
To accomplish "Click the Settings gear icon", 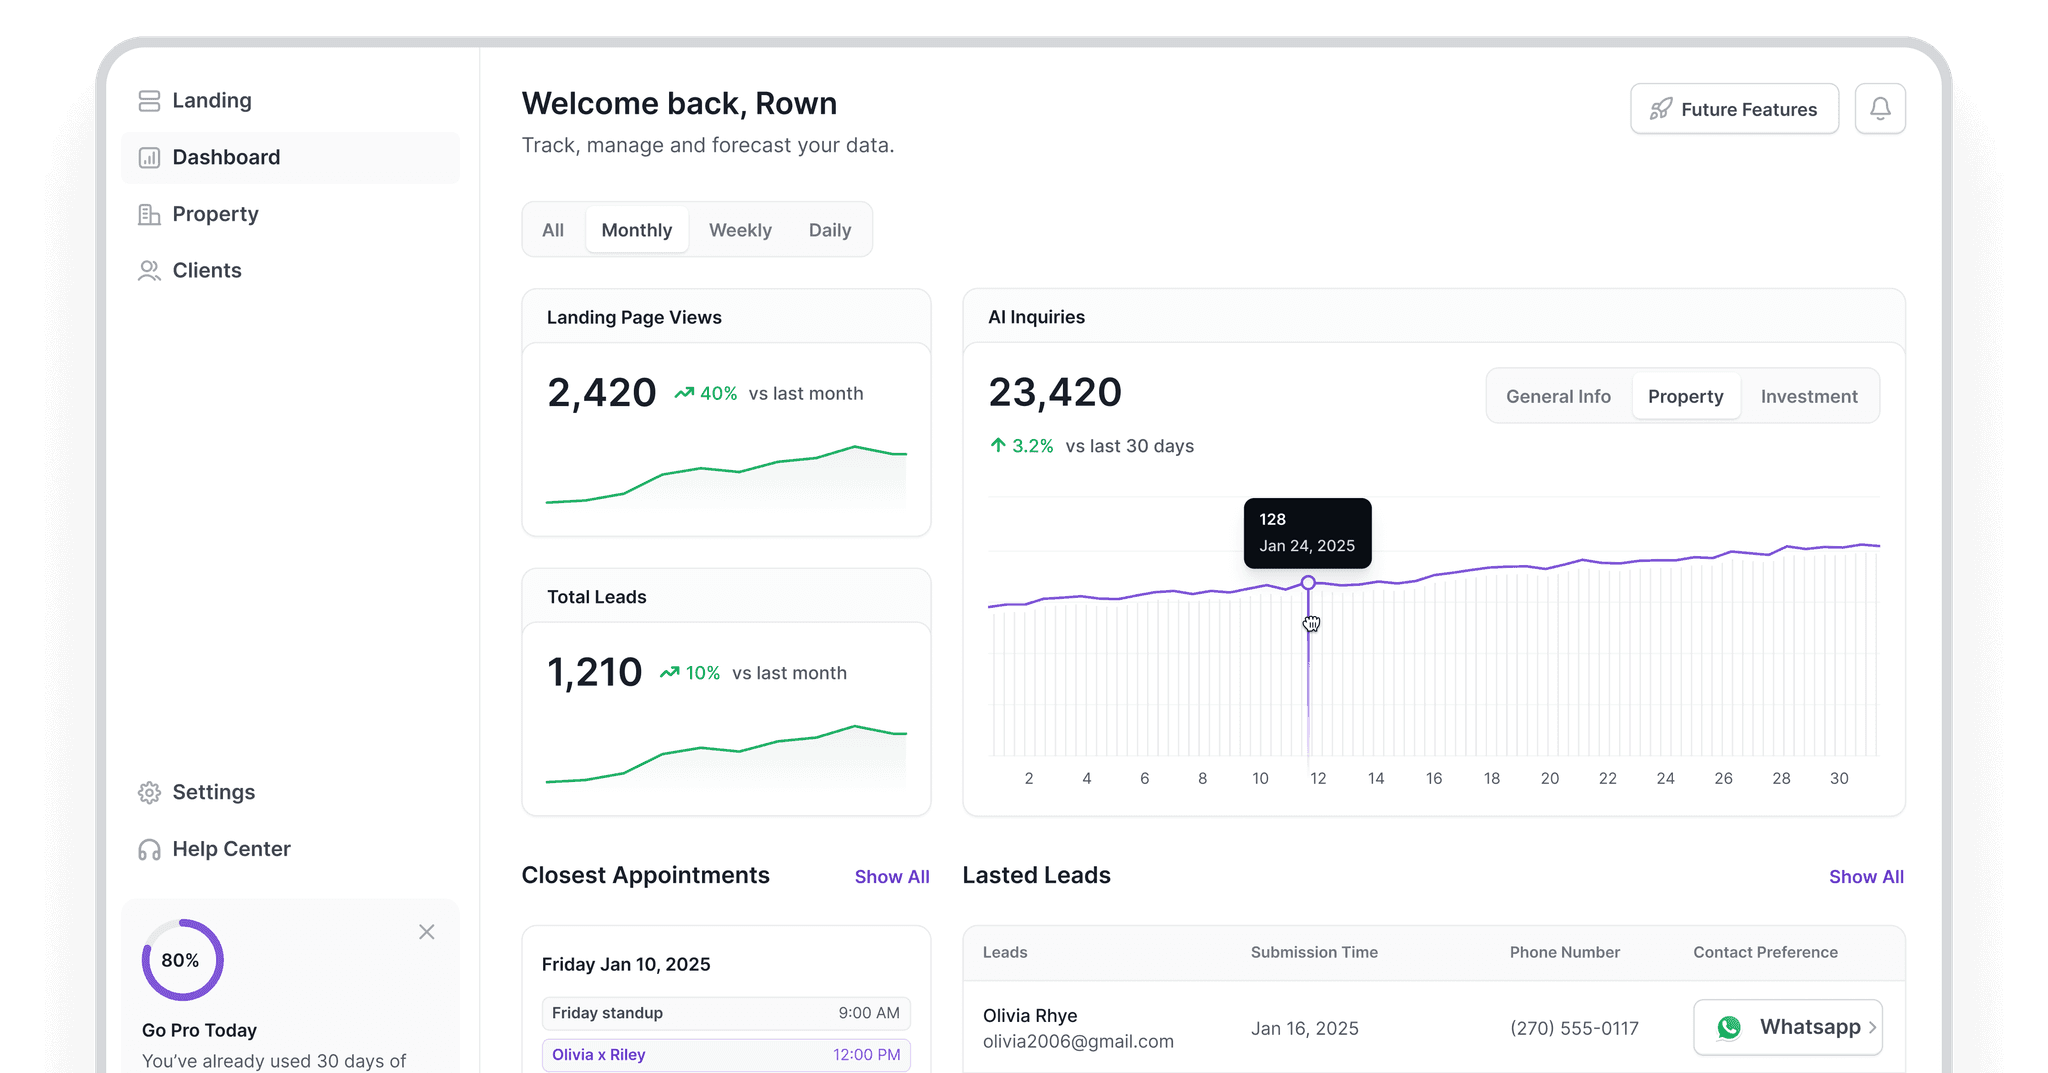I will pyautogui.click(x=149, y=793).
